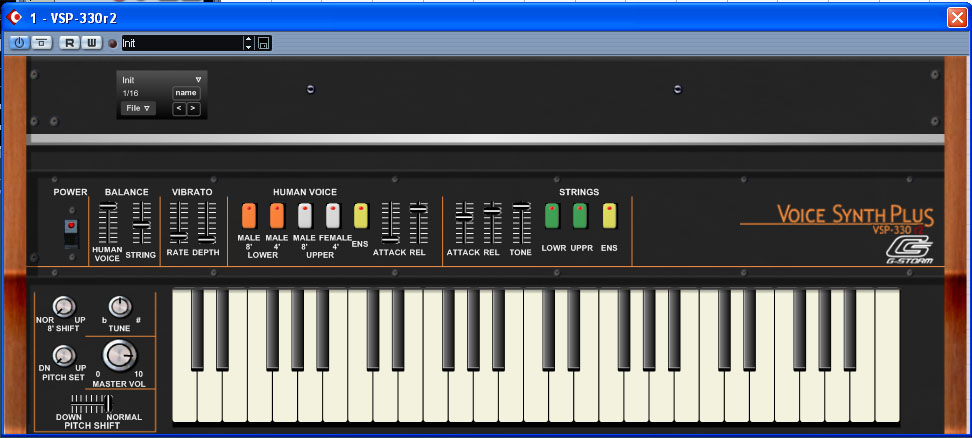This screenshot has height=438, width=972.
Task: Click the preset save disk icon
Action: [x=264, y=43]
